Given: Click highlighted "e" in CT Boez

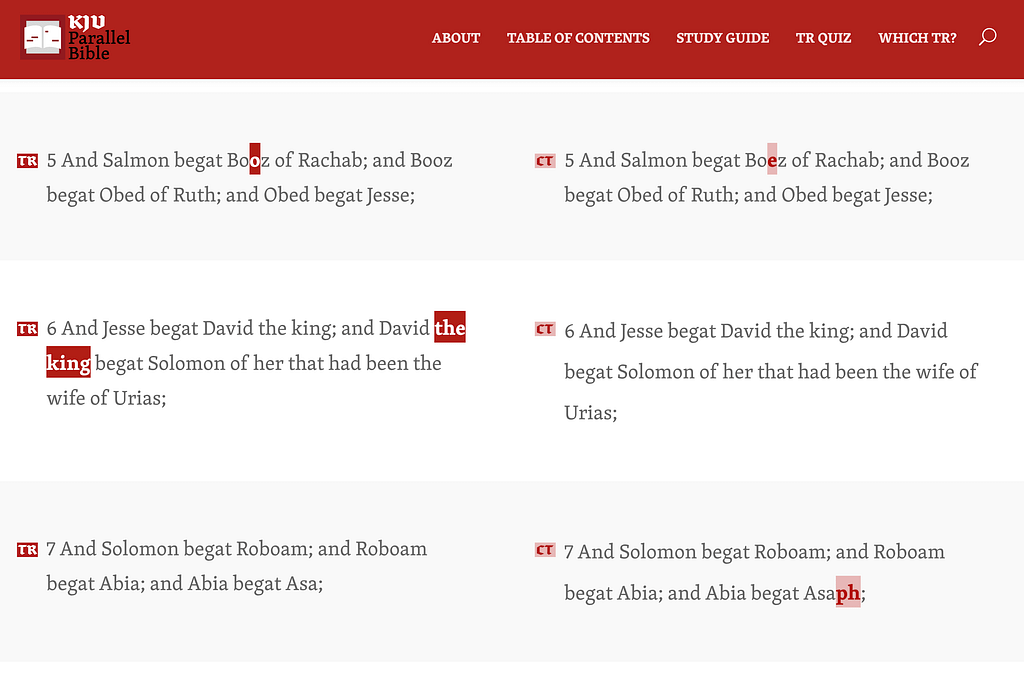Looking at the screenshot, I should pos(772,160).
